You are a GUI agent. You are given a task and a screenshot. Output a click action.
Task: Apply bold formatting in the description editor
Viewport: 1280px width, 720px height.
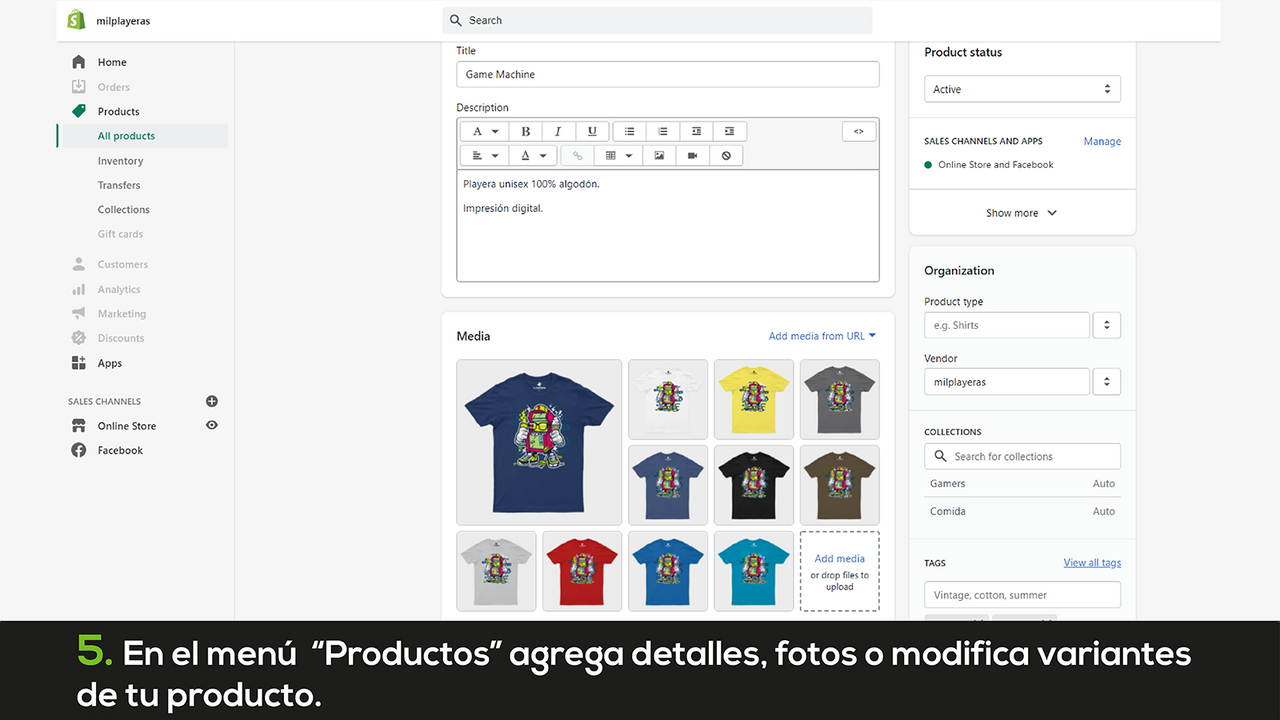pos(525,131)
